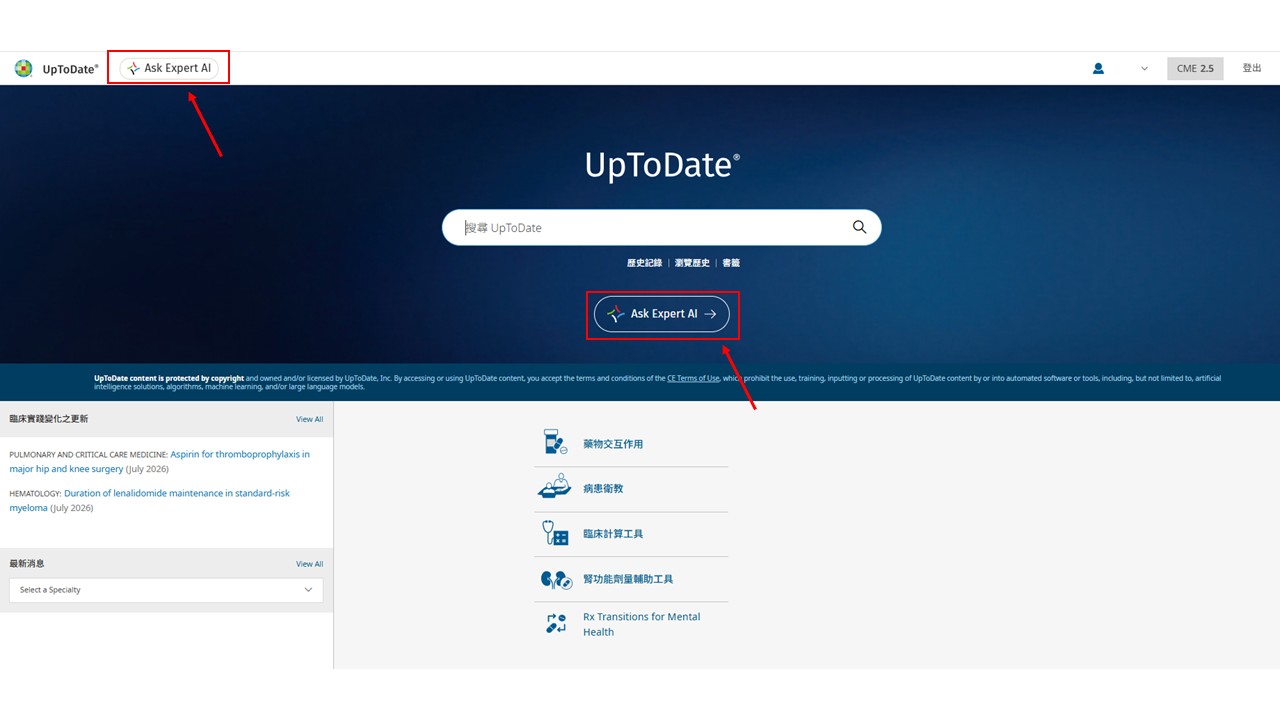Open Ask Expert AI from the top header
The width and height of the screenshot is (1280, 720).
(x=169, y=68)
